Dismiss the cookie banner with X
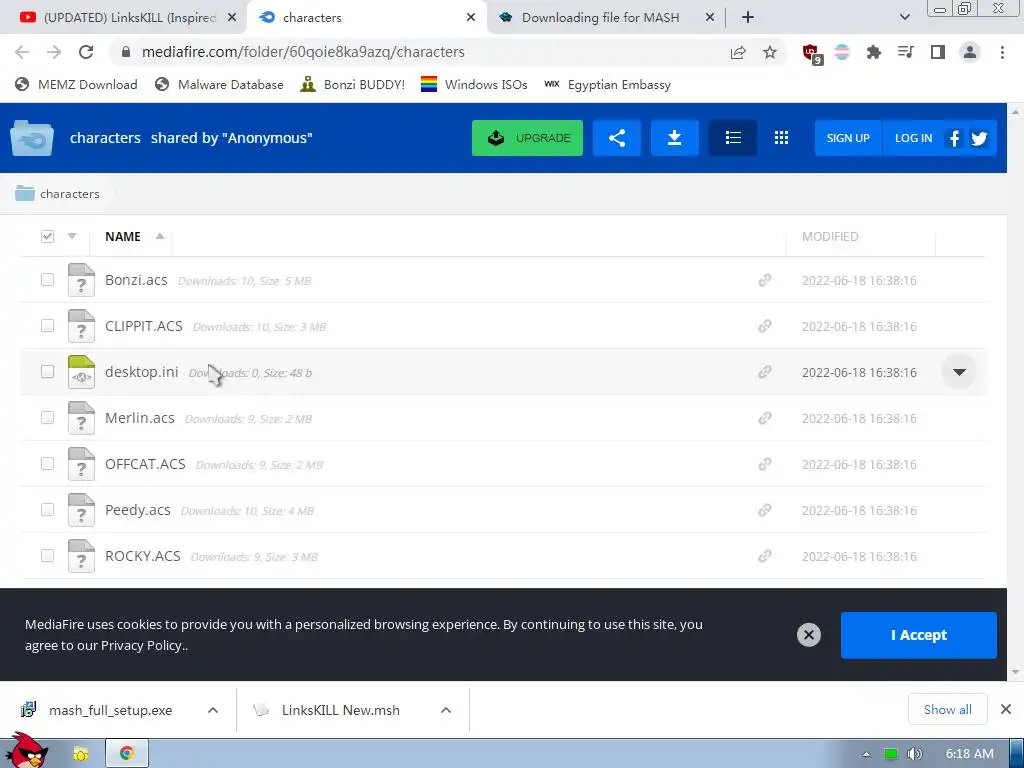This screenshot has width=1024, height=768. tap(808, 635)
